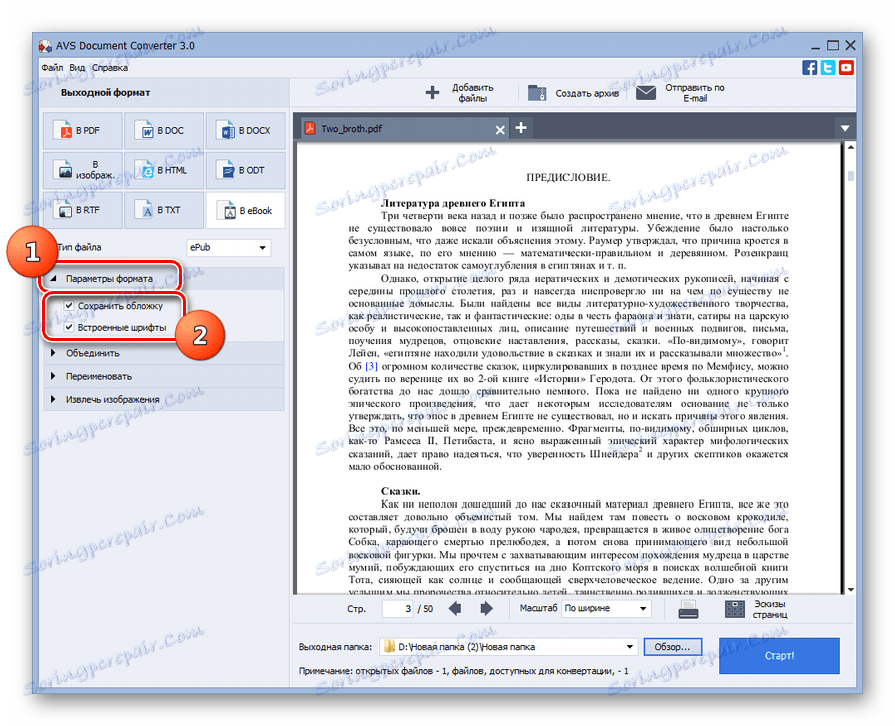Image resolution: width=895 pixels, height=726 pixels.
Task: Open the document tabs list dropdown arrow
Action: pyautogui.click(x=845, y=128)
